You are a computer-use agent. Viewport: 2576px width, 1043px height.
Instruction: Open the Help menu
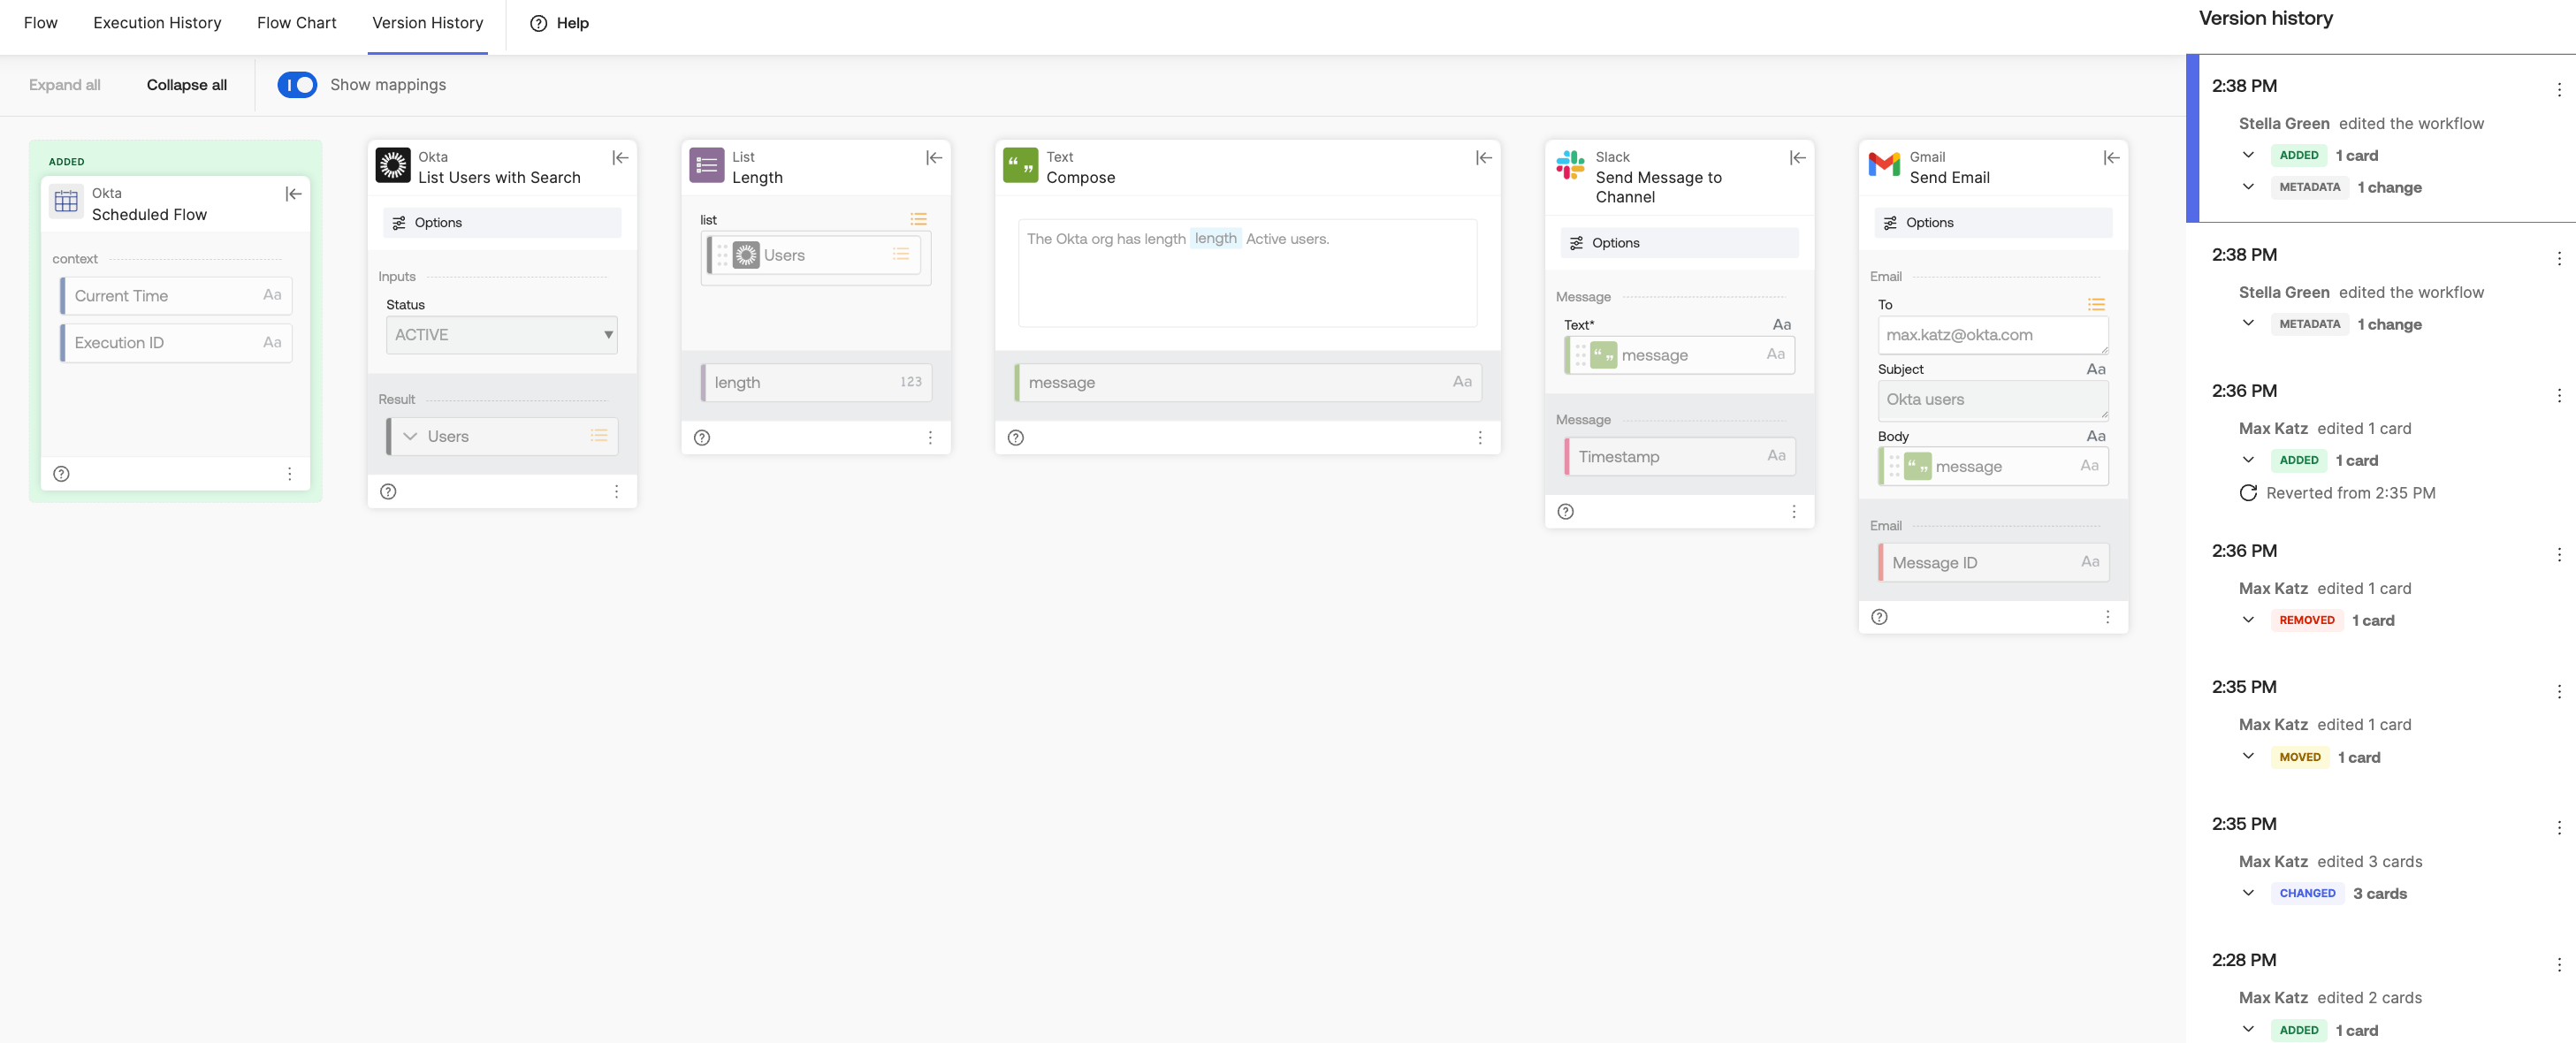point(559,23)
